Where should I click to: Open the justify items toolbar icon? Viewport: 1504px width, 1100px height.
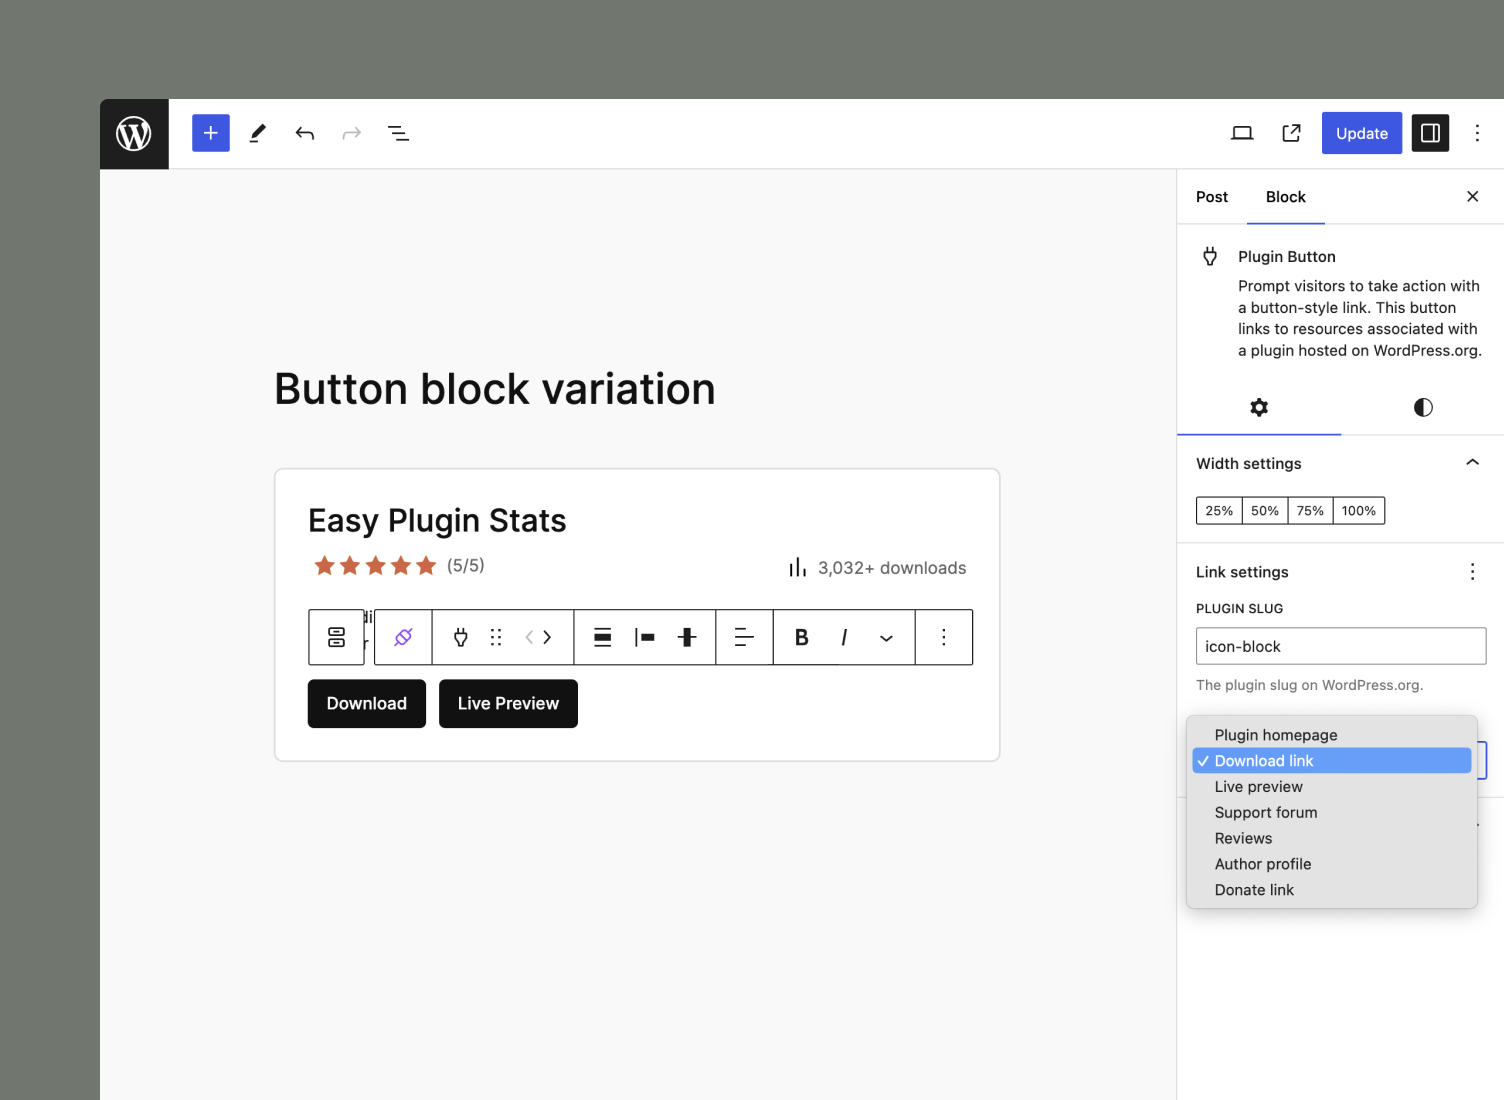(x=603, y=637)
